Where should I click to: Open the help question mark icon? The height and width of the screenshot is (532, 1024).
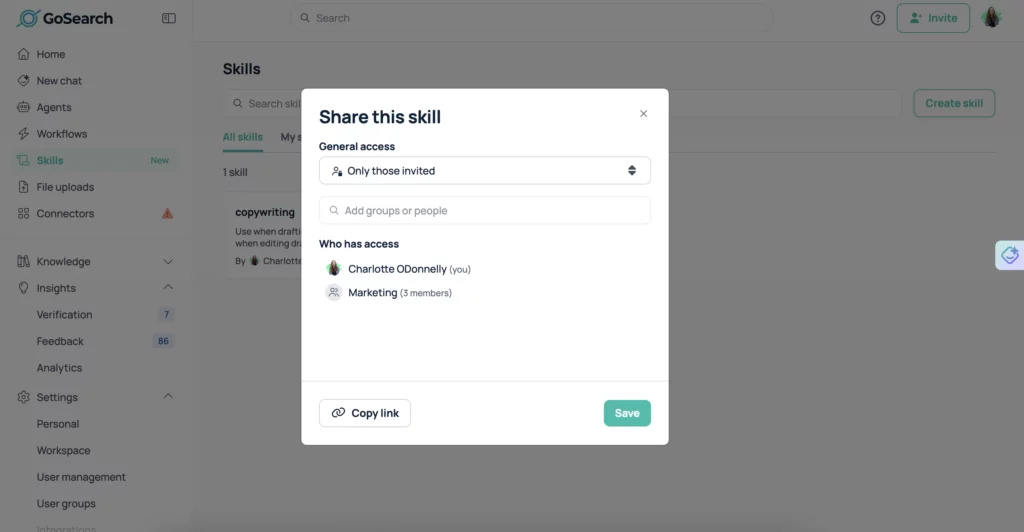(x=878, y=18)
